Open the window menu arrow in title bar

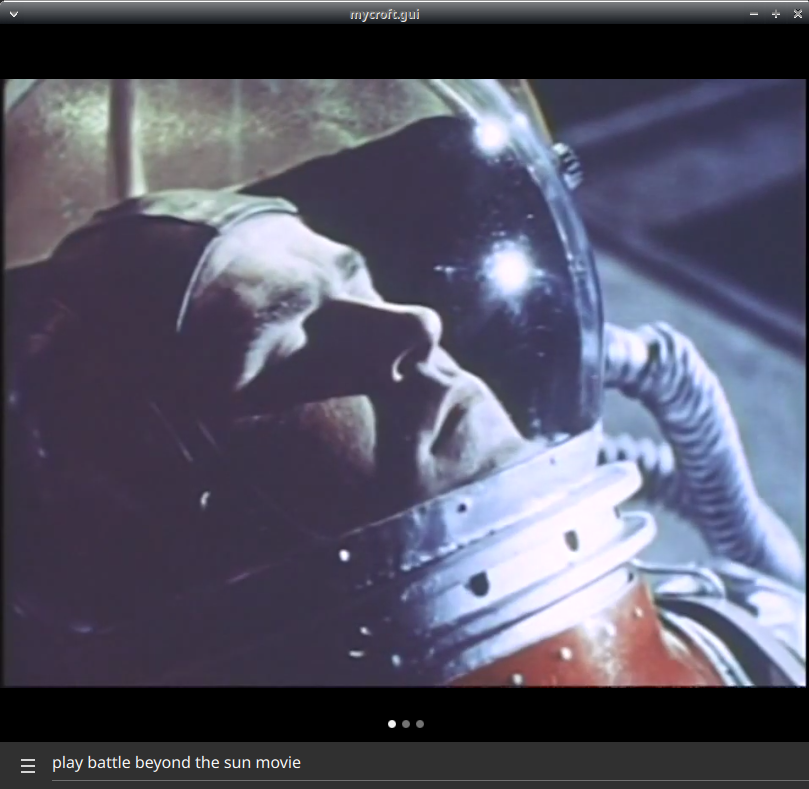(x=14, y=14)
